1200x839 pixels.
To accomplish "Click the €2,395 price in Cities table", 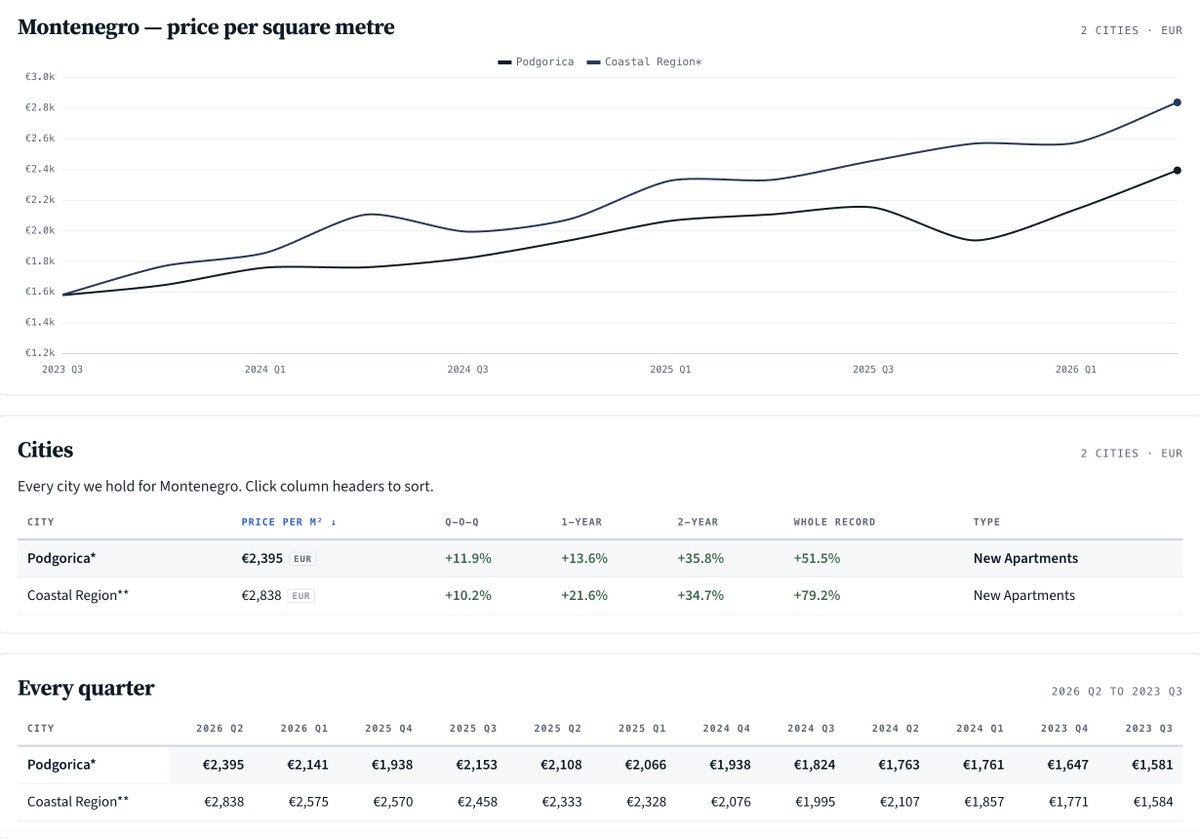I will pyautogui.click(x=261, y=558).
